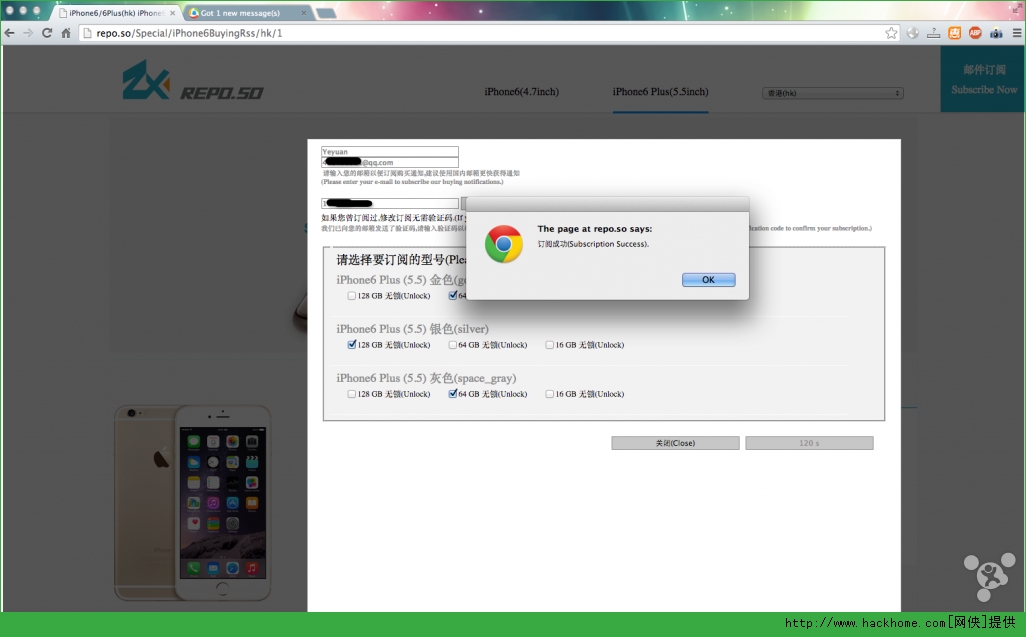
Task: Click the REPO.SO logo
Action: [193, 80]
